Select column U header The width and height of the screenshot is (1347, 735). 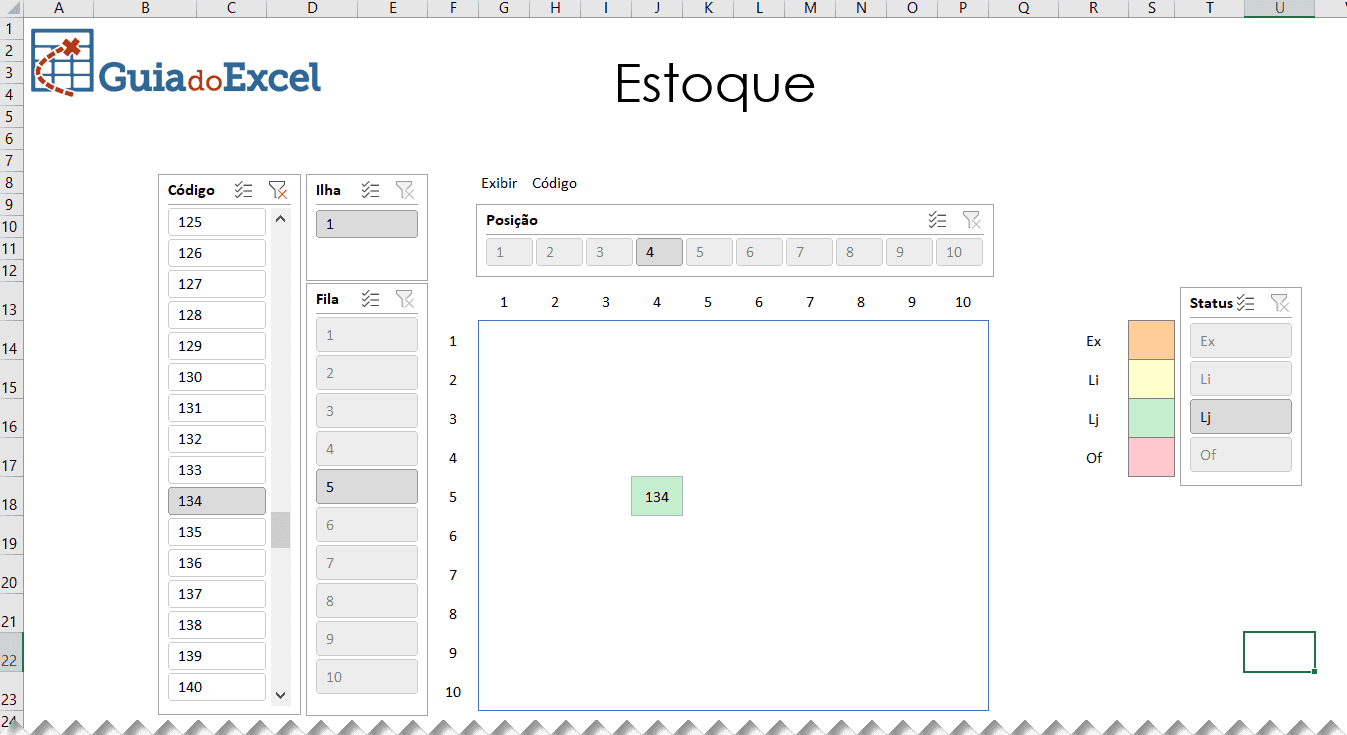1279,8
